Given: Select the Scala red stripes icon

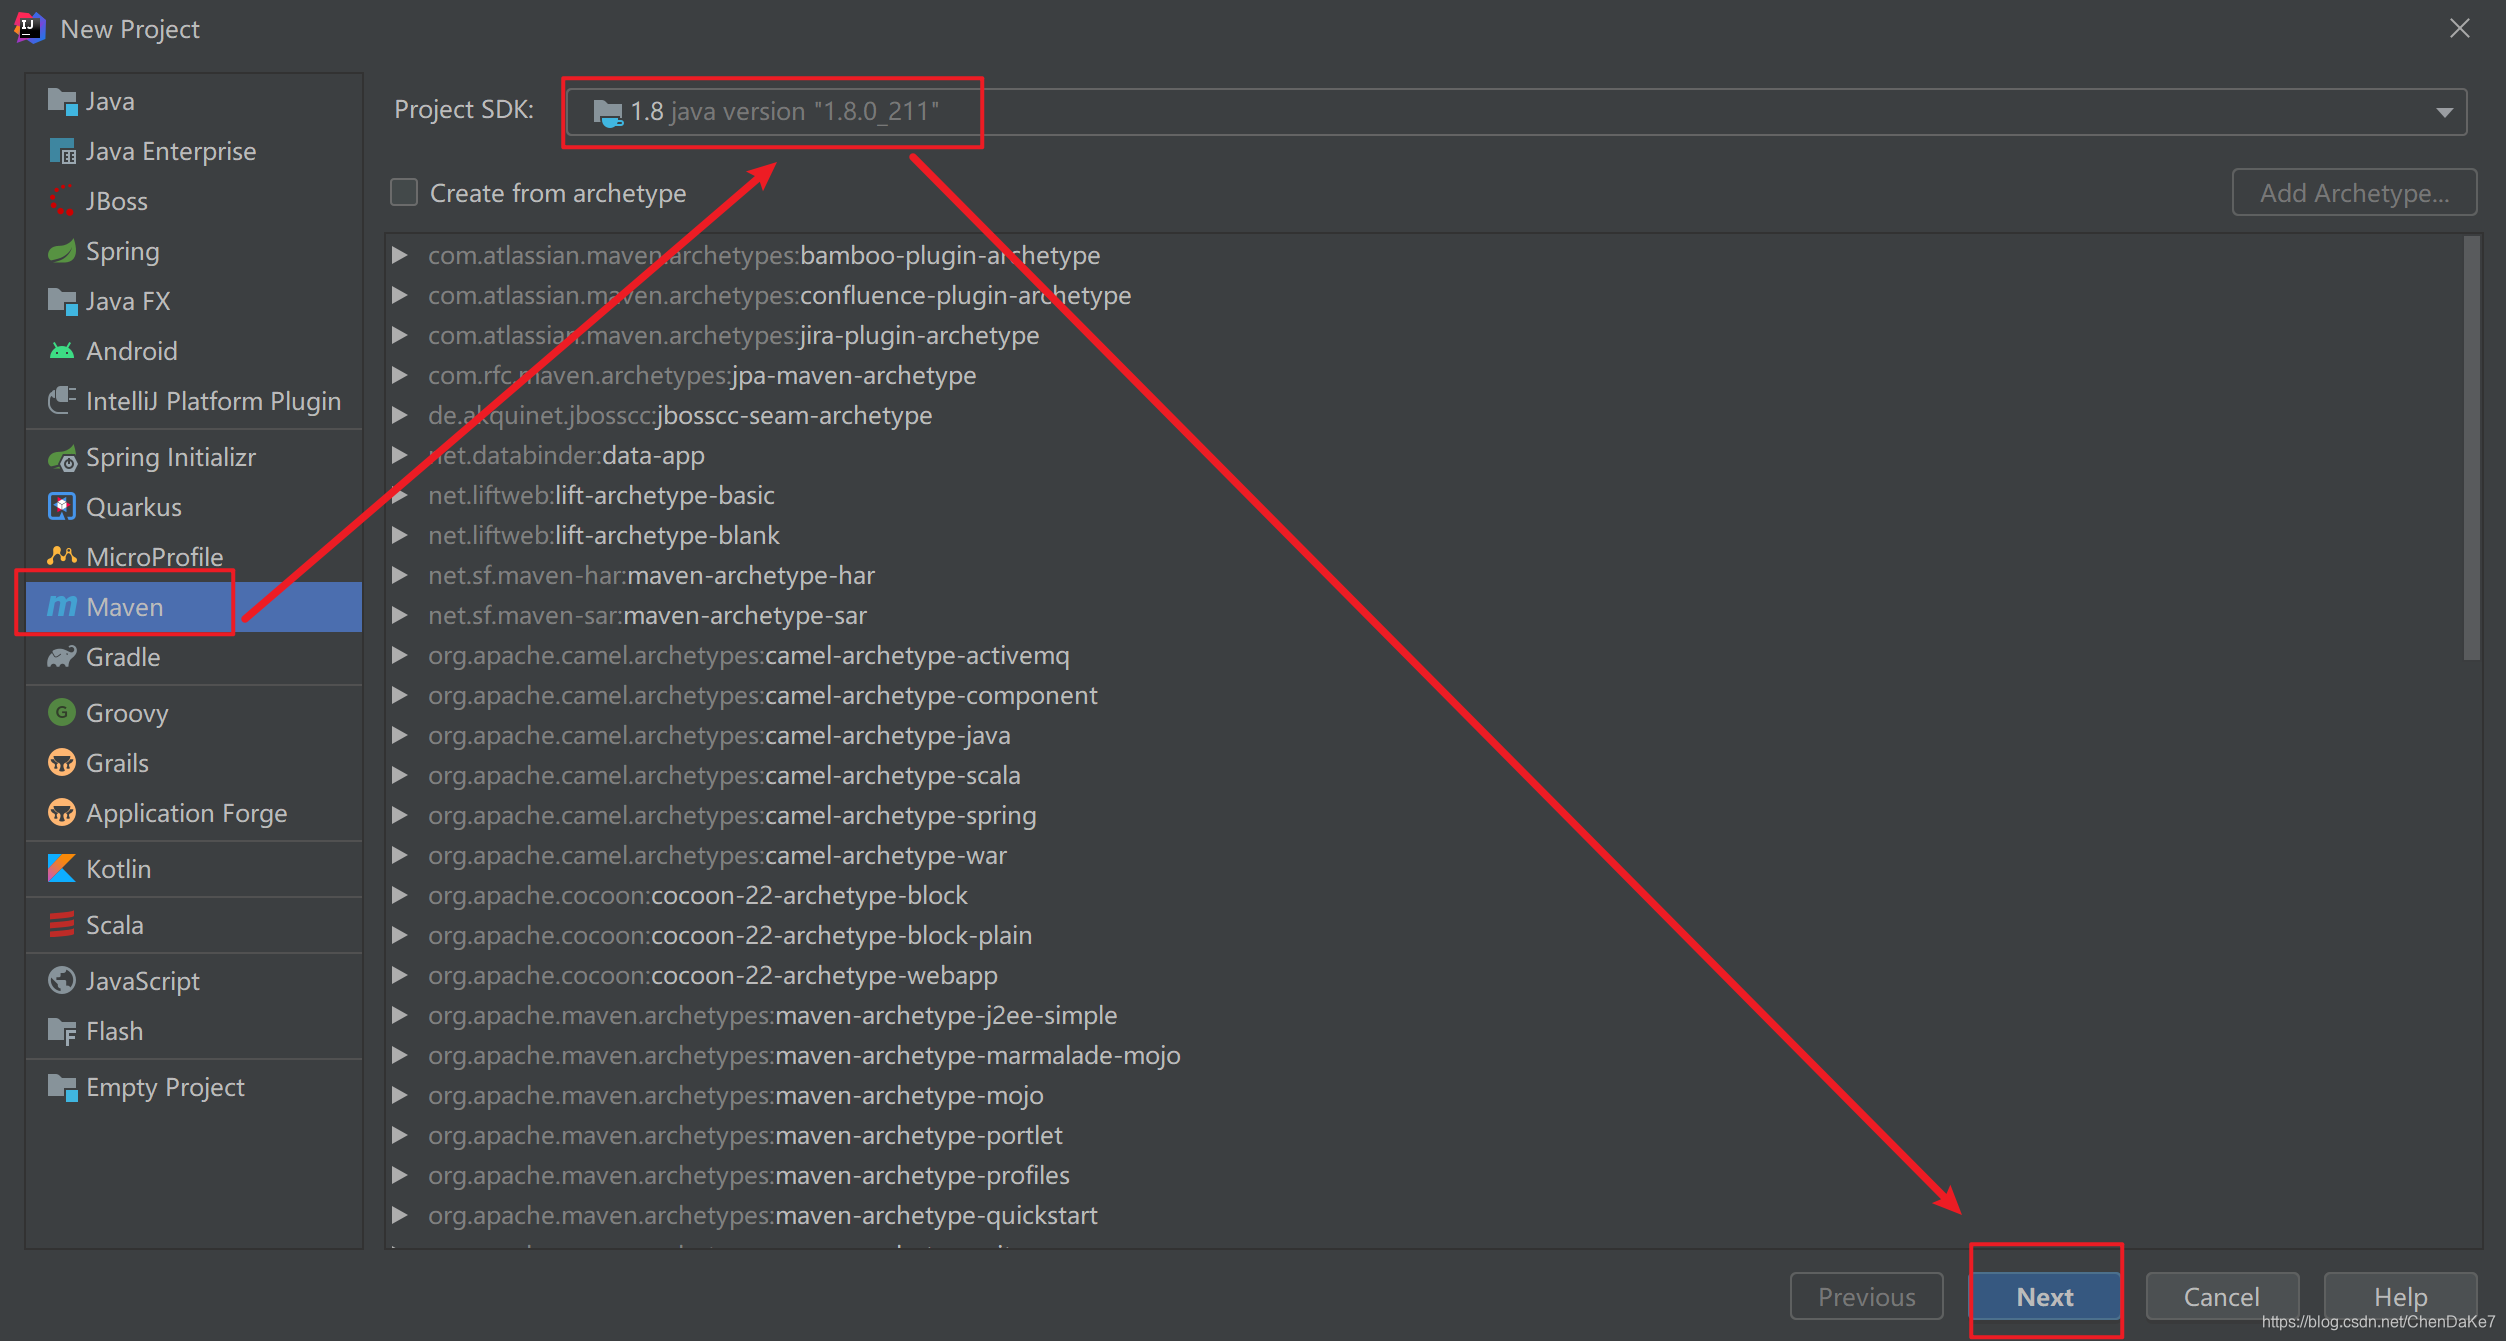Looking at the screenshot, I should (62, 924).
